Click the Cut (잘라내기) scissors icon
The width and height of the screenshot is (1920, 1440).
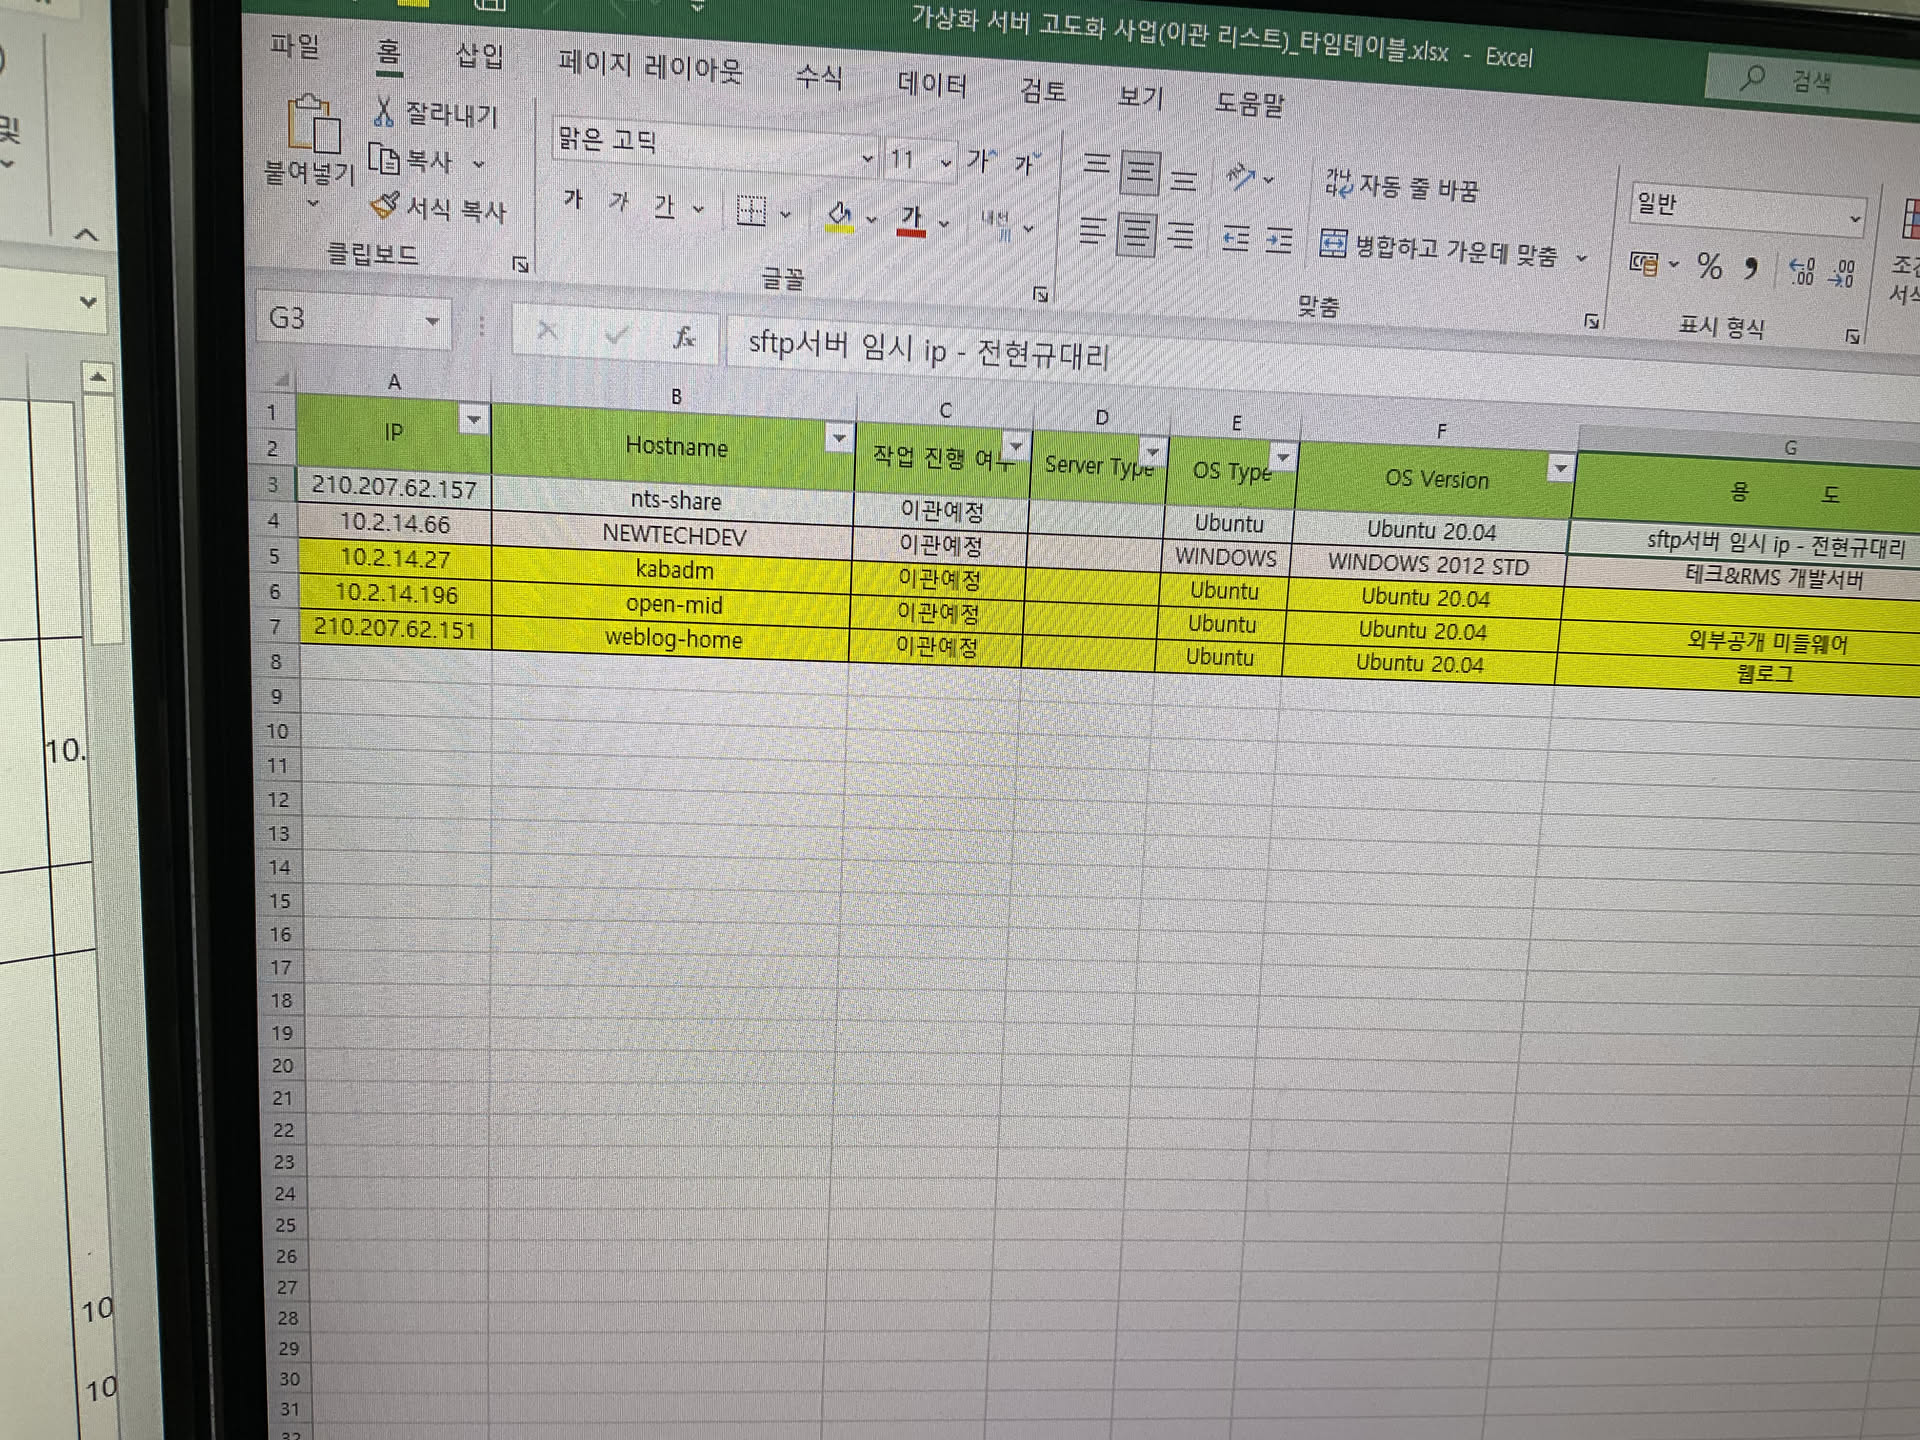(x=383, y=110)
